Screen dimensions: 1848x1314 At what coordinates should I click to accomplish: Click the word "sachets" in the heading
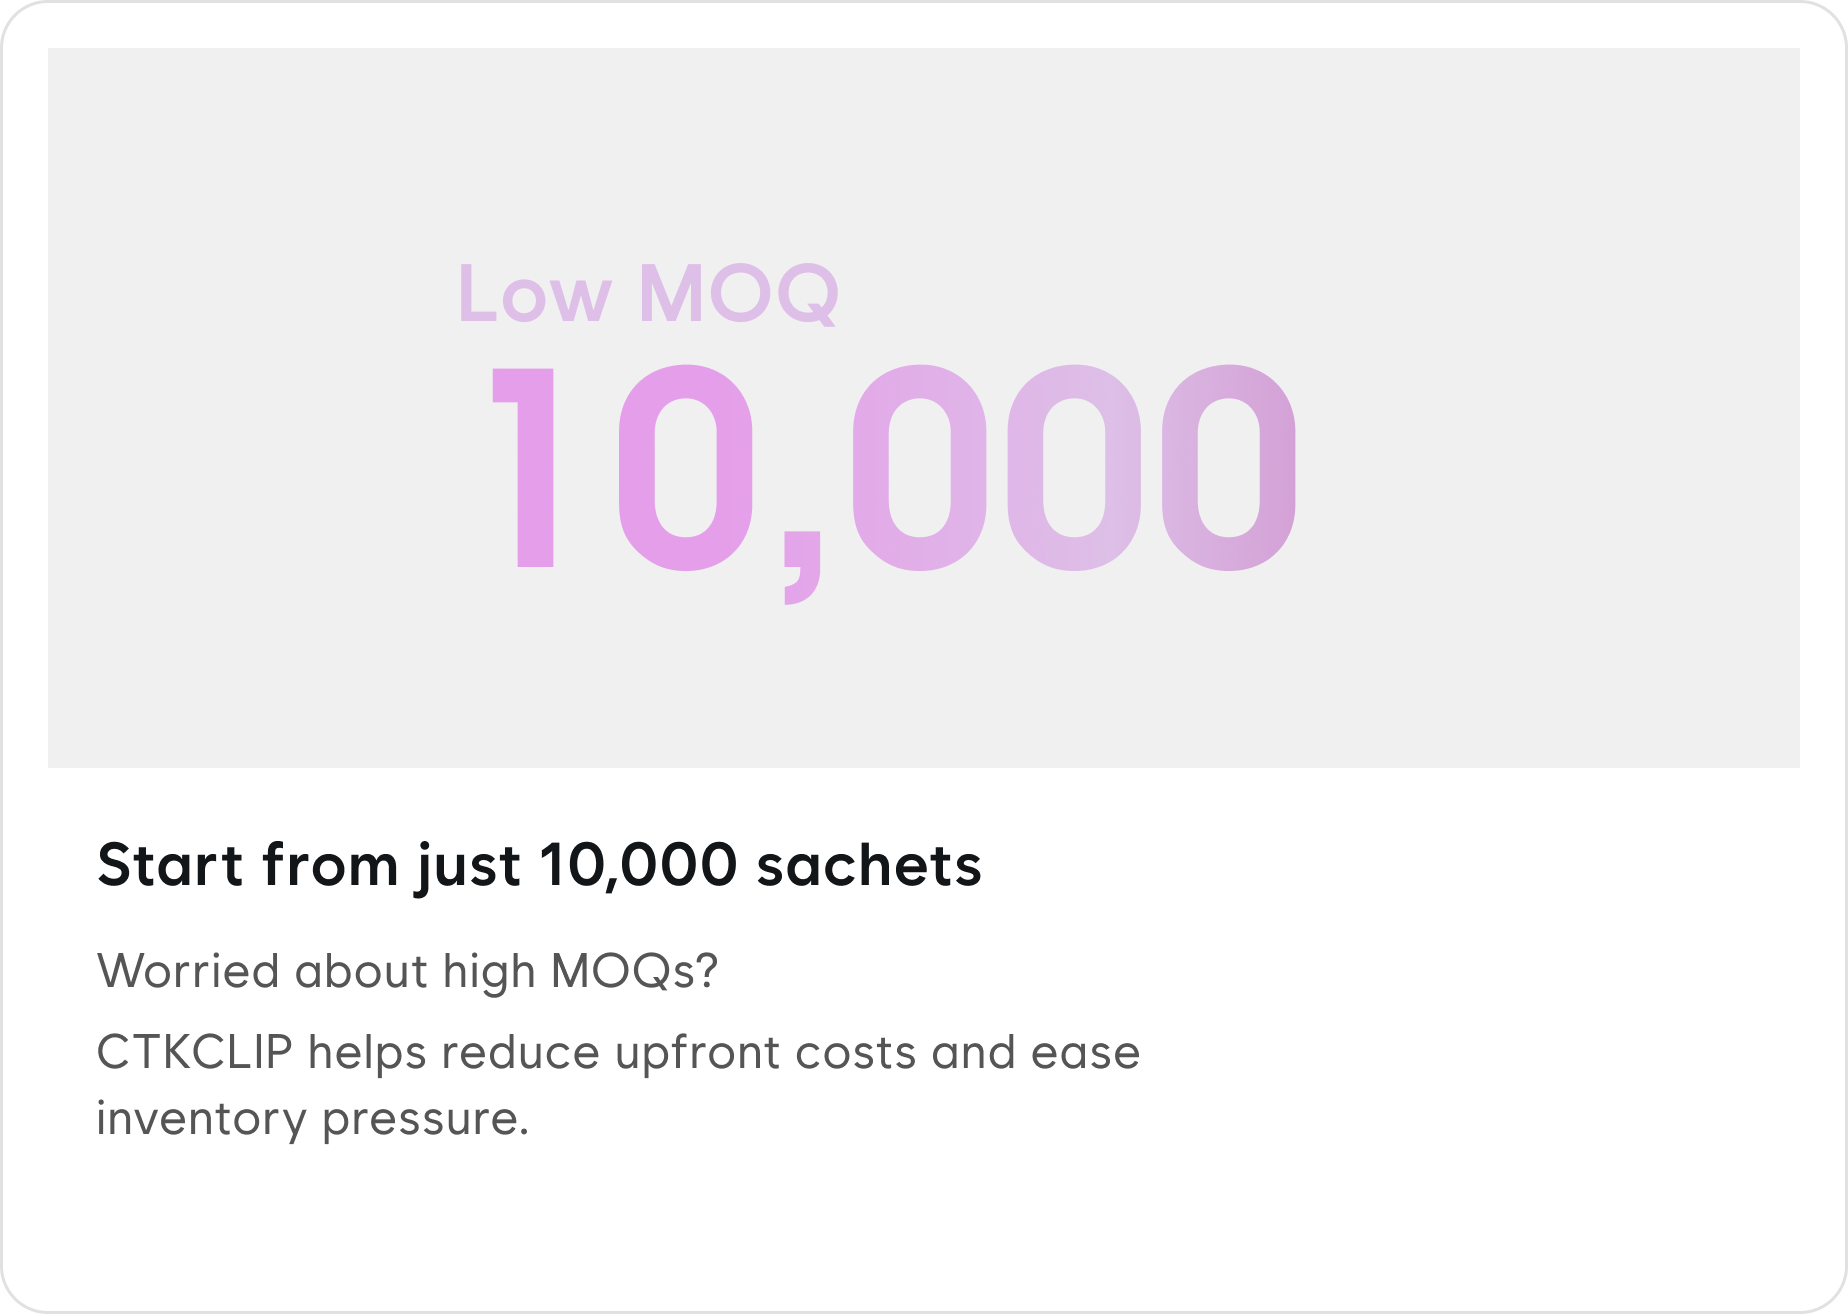(869, 865)
